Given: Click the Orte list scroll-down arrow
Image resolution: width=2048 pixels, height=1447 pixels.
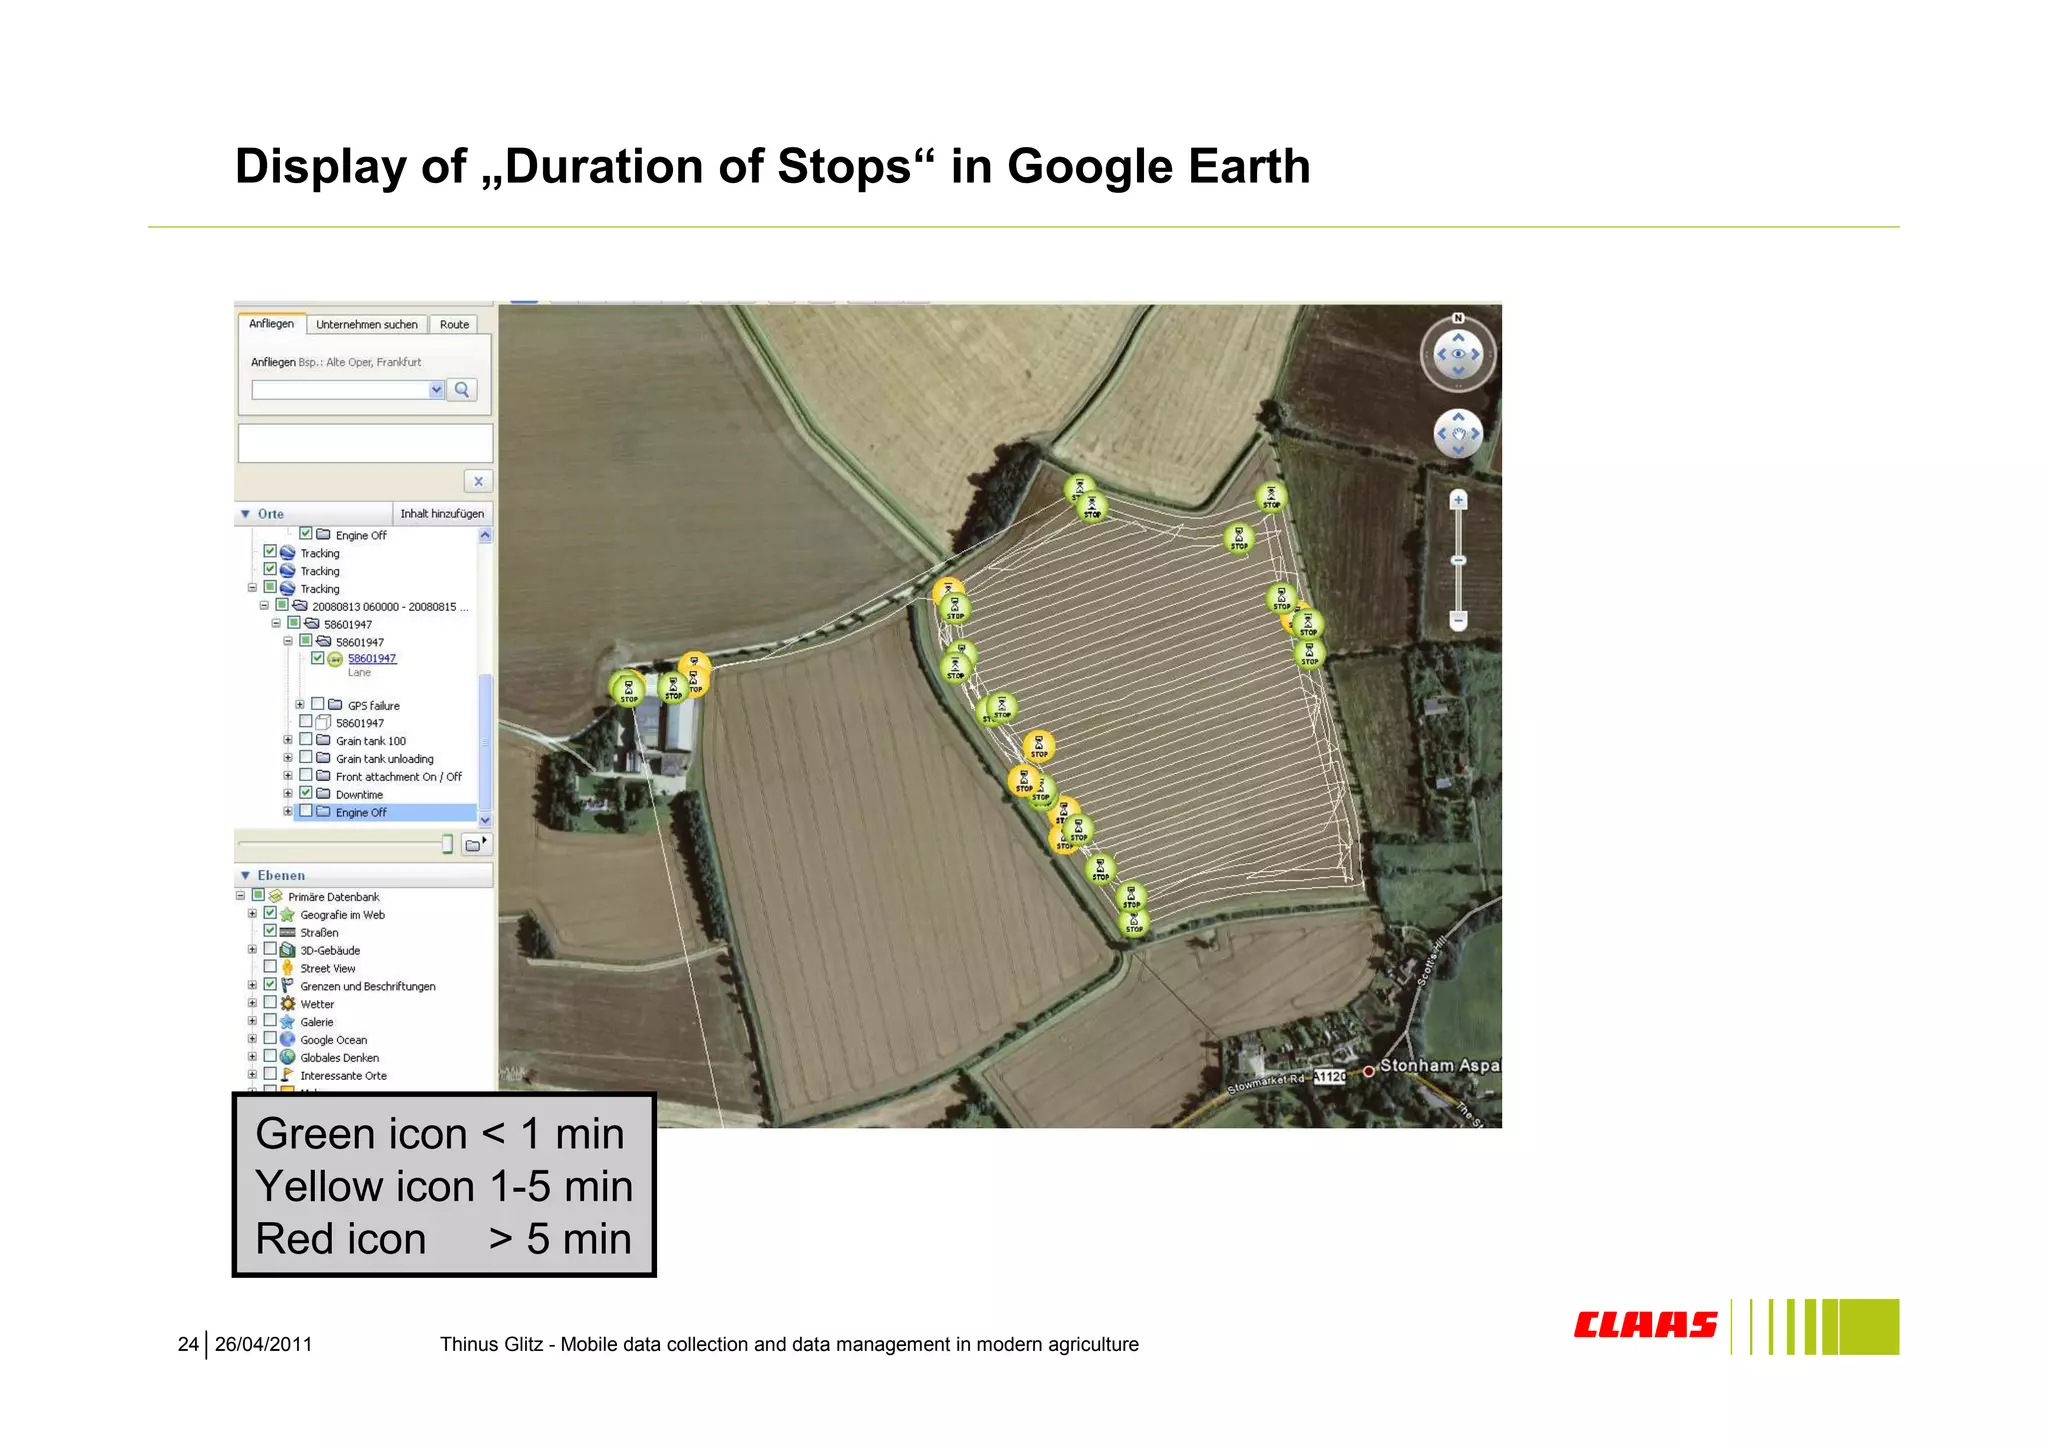Looking at the screenshot, I should coord(485,820).
